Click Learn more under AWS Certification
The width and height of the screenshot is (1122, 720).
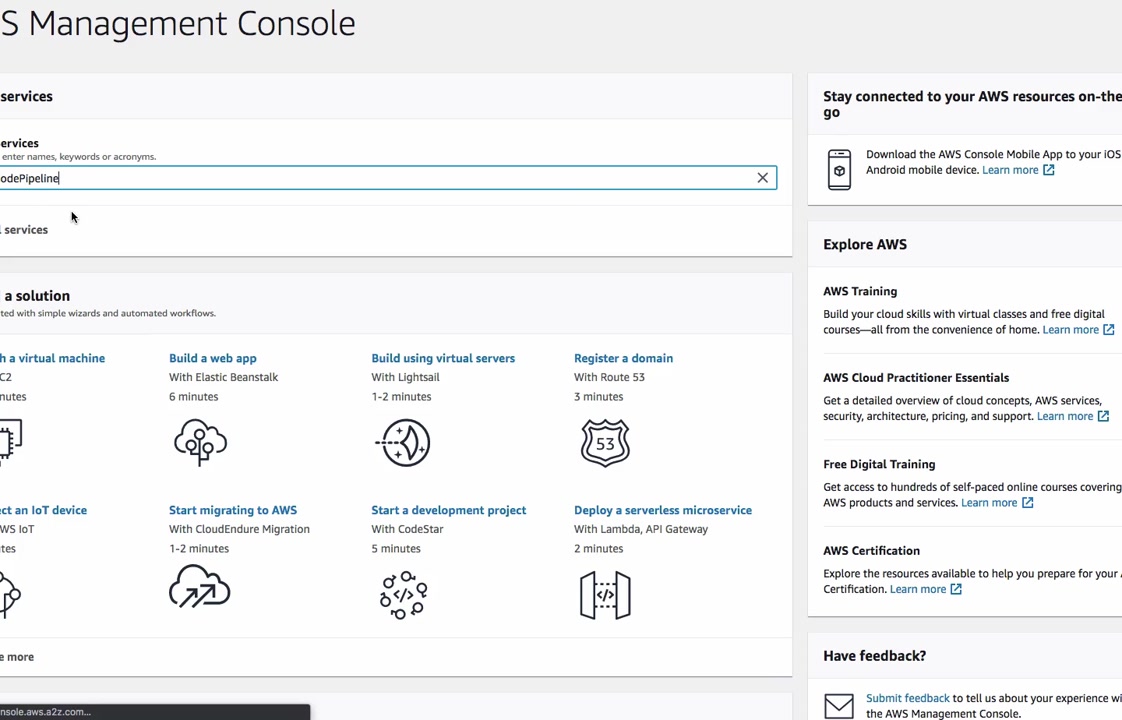918,589
